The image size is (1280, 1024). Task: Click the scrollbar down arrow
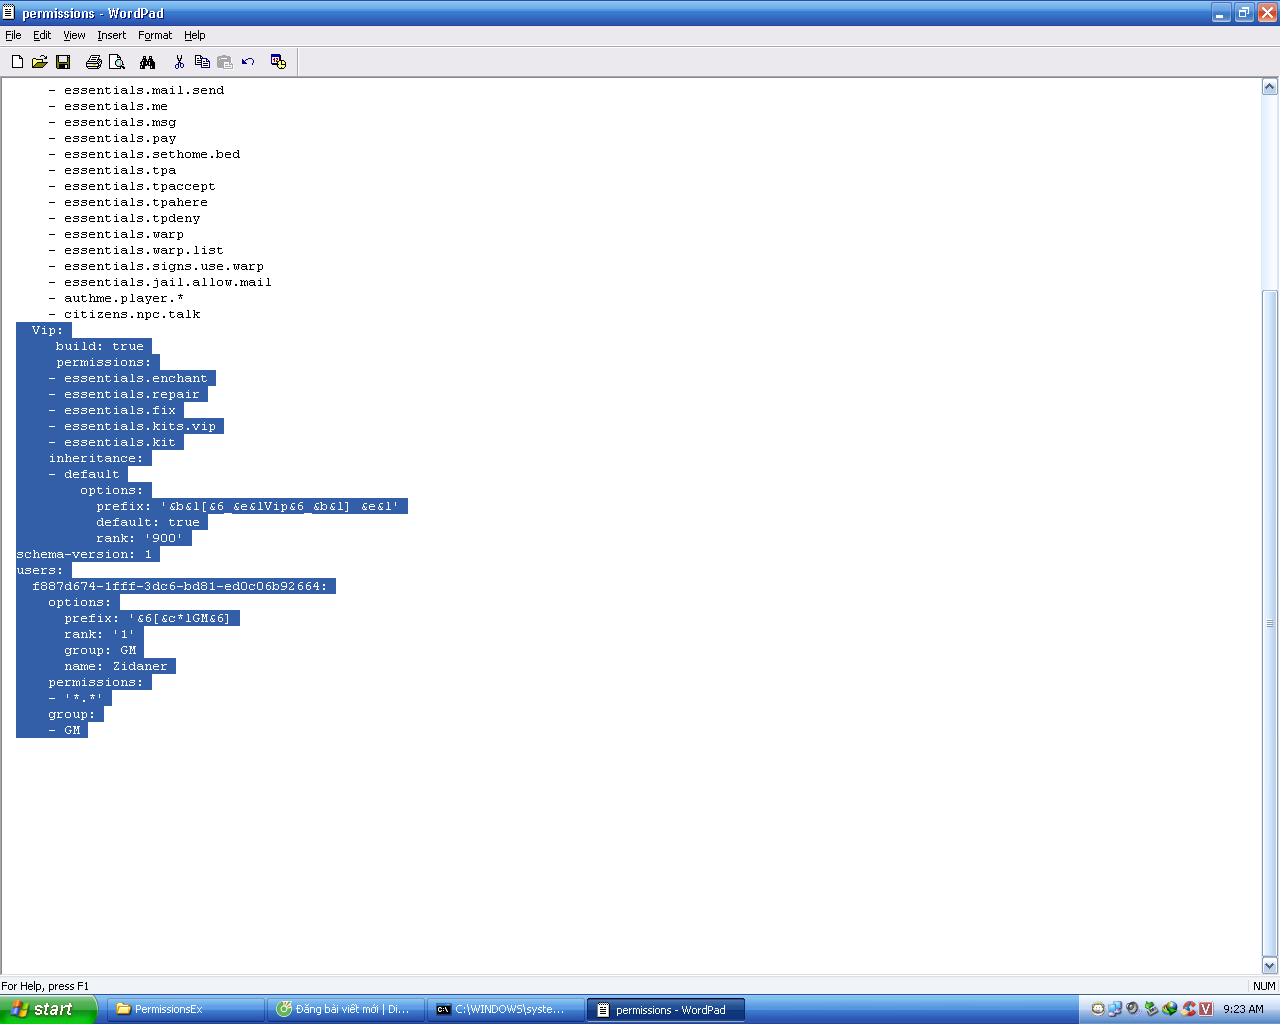pos(1270,966)
